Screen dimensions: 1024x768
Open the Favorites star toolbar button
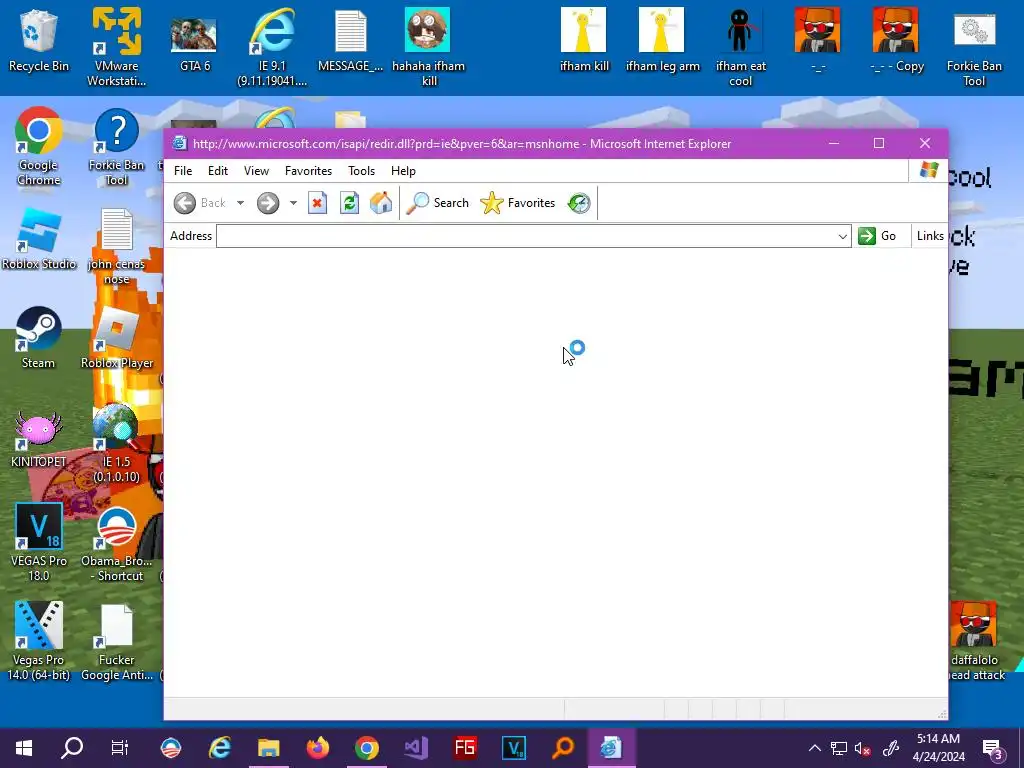[518, 203]
